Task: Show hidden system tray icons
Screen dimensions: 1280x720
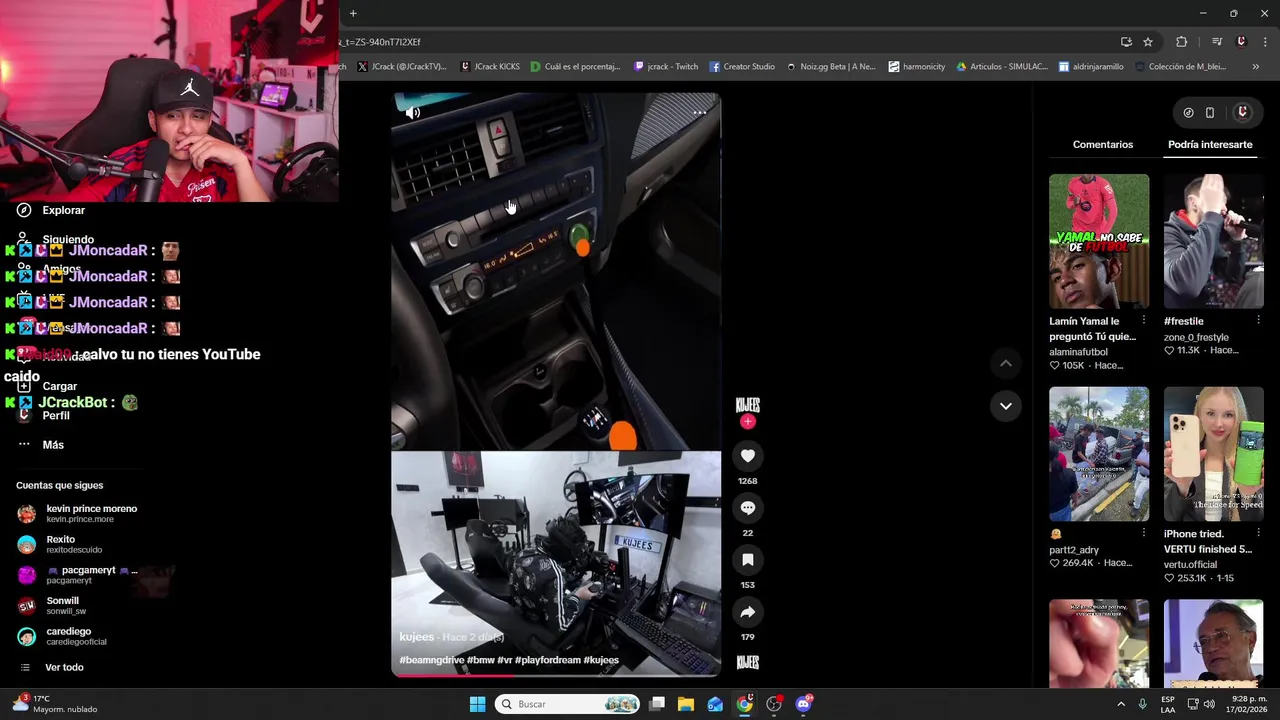Action: [x=1120, y=704]
